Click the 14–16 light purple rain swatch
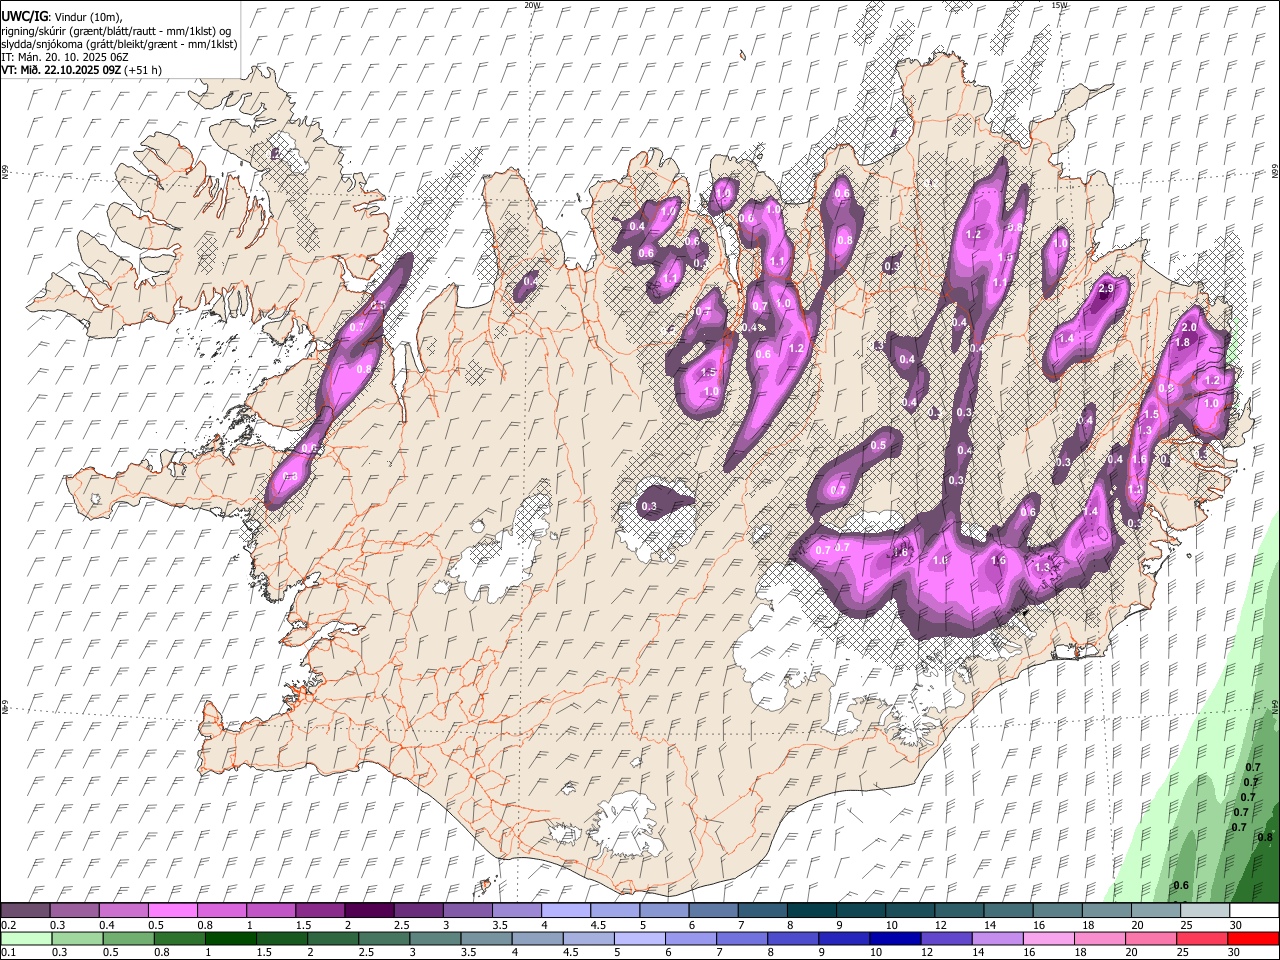The width and height of the screenshot is (1280, 960). tap(997, 939)
